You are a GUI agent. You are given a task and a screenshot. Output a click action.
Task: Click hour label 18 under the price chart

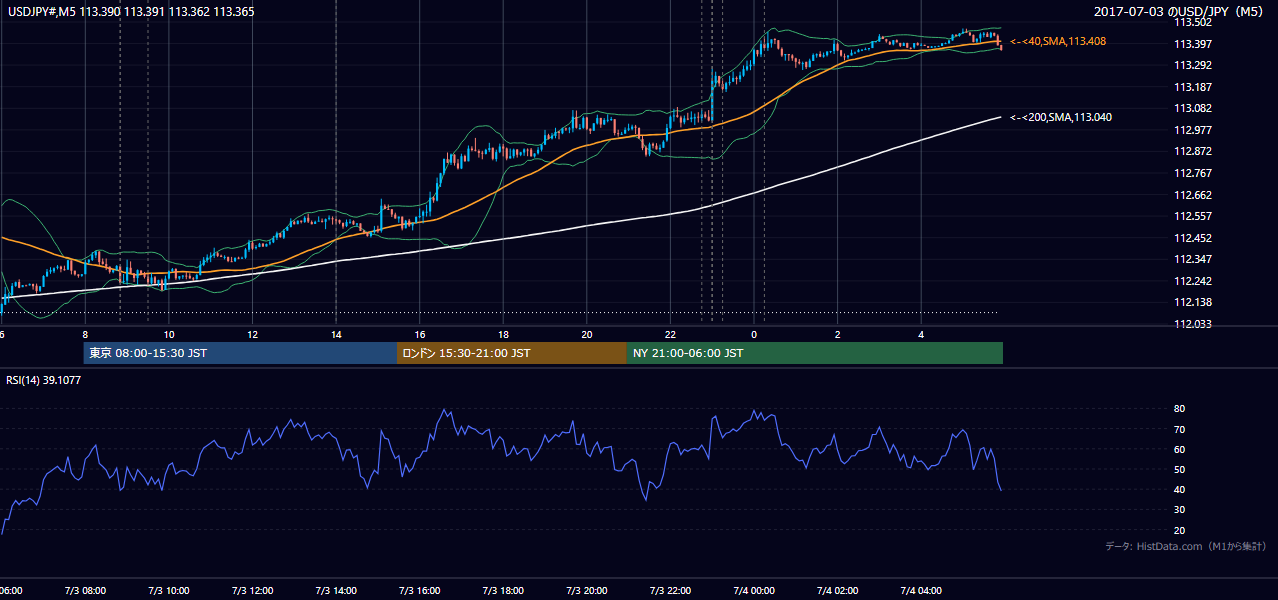point(503,335)
